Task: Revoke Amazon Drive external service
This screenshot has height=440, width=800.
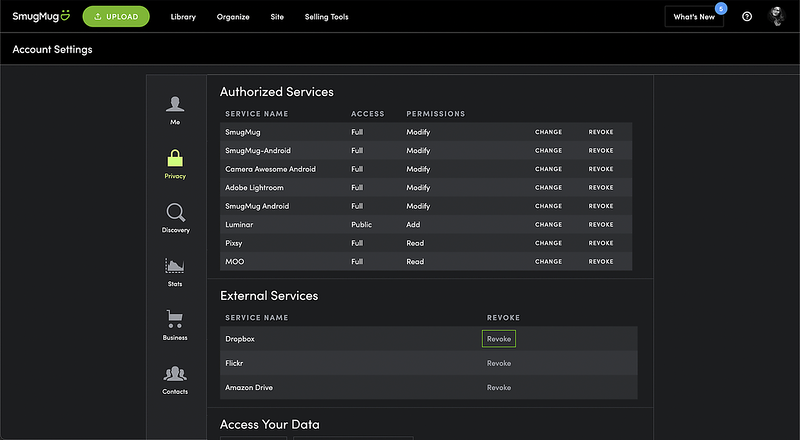Action: [499, 387]
